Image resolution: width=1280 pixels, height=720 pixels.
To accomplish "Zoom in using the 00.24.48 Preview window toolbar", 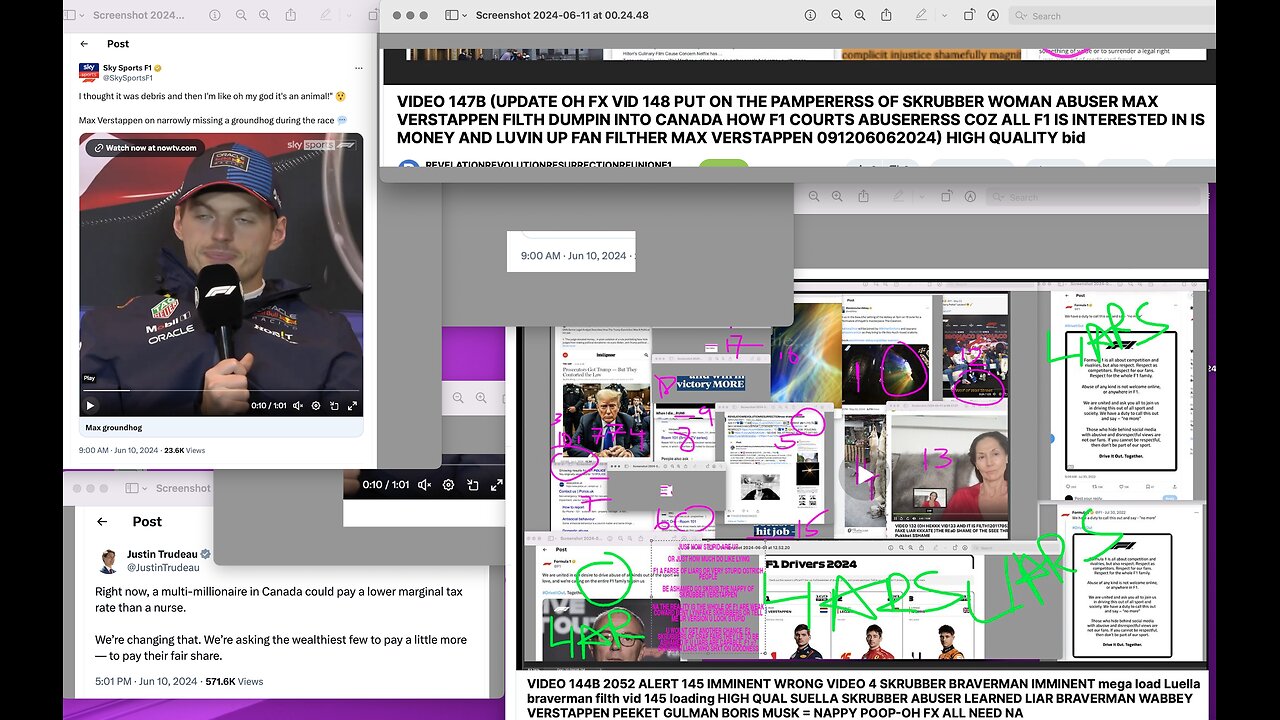I will point(861,16).
